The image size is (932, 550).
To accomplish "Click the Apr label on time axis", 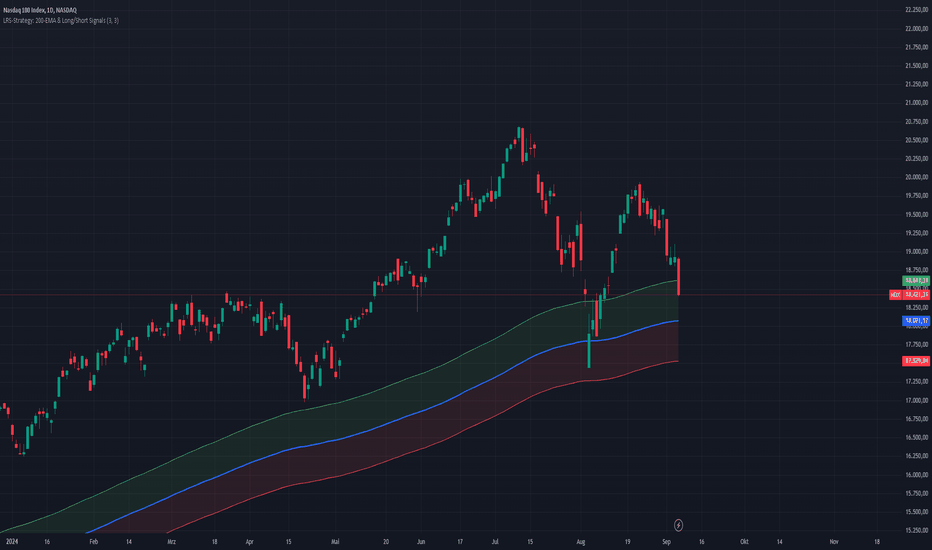I will coord(250,542).
